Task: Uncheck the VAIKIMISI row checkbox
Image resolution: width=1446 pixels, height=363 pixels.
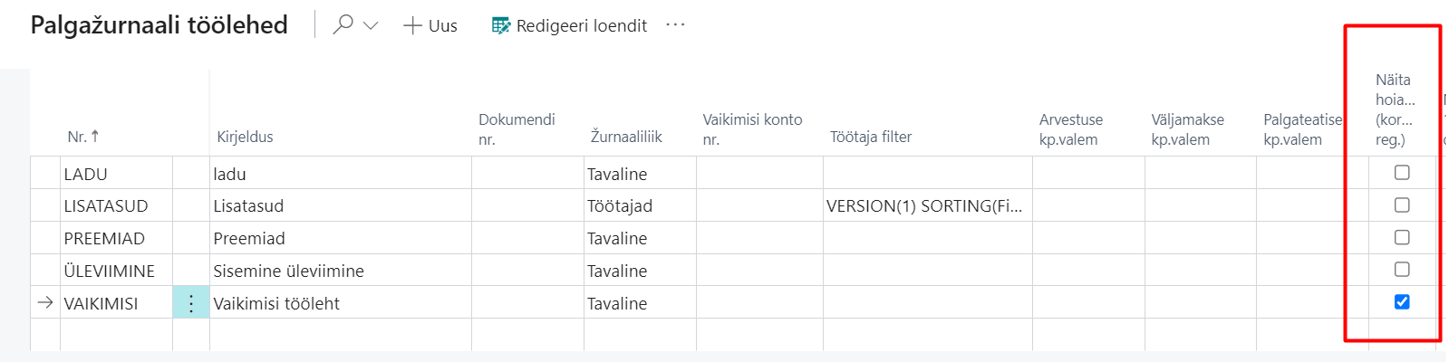Action: [1402, 302]
